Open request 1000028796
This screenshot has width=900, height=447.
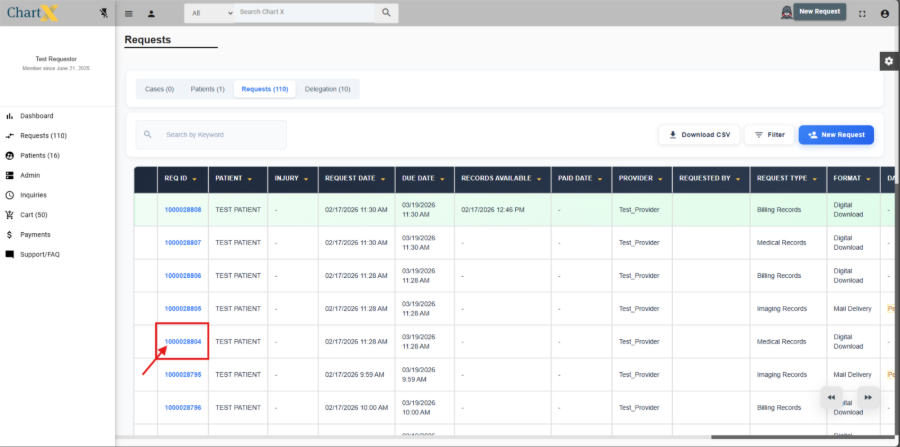(183, 408)
